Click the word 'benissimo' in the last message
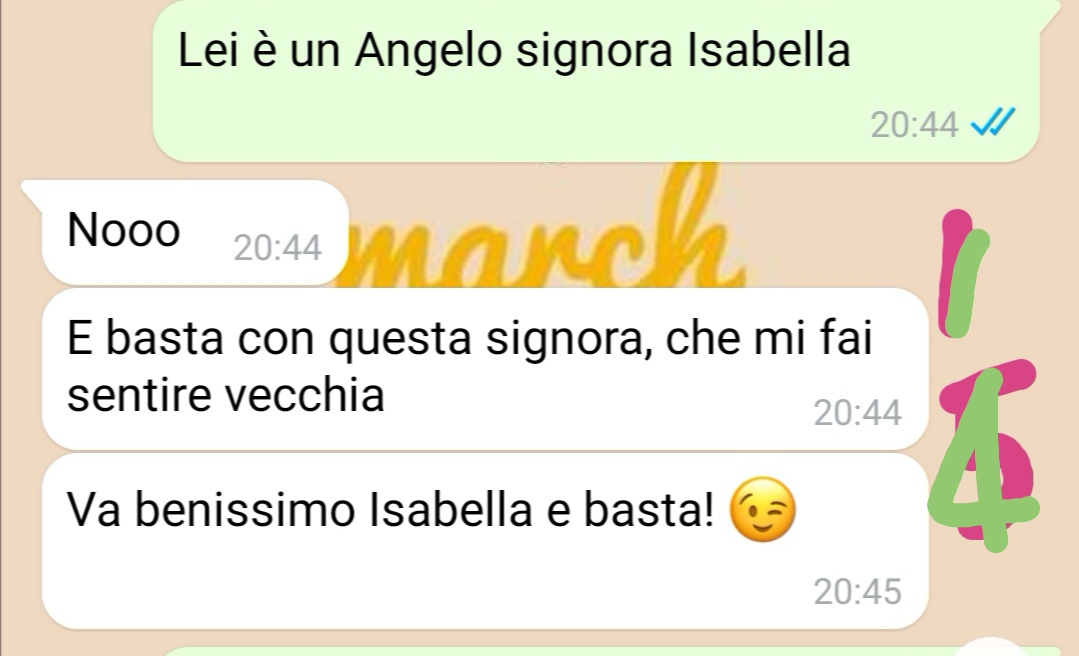The height and width of the screenshot is (656, 1079). 244,510
